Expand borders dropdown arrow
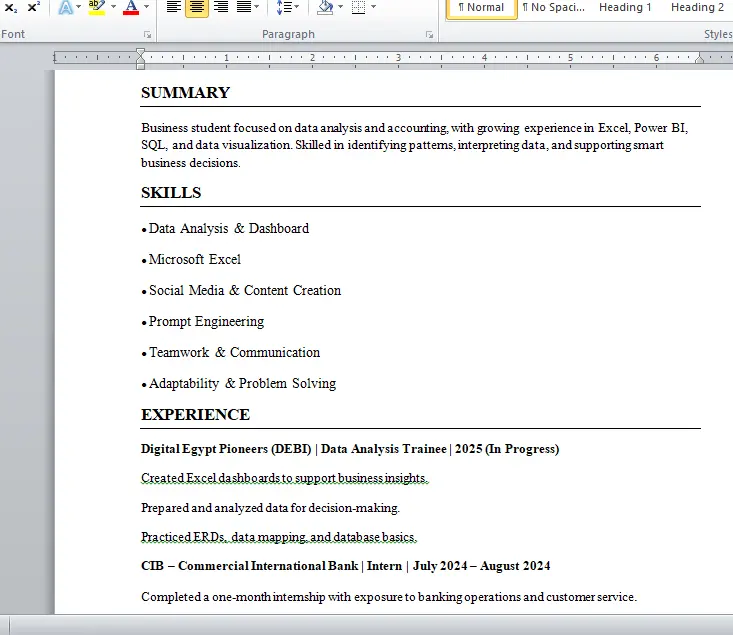 click(x=373, y=7)
